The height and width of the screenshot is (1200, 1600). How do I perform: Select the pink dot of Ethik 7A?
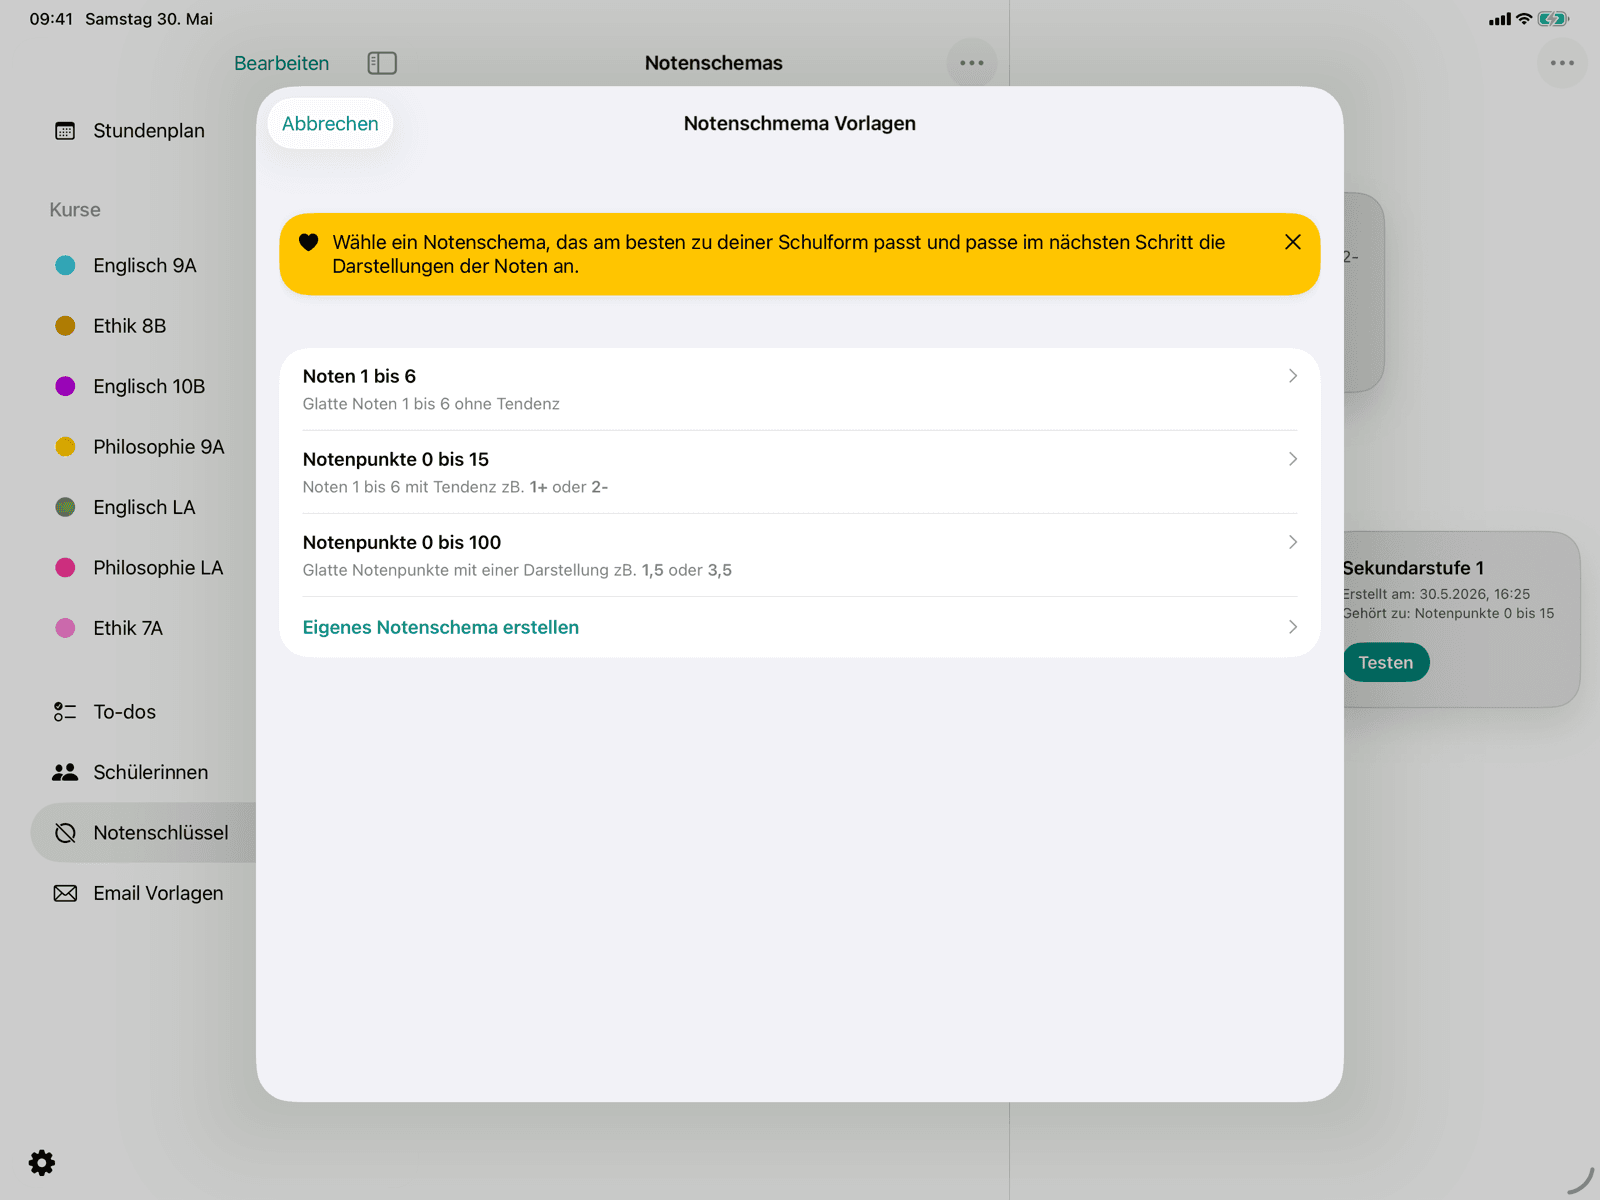point(65,628)
